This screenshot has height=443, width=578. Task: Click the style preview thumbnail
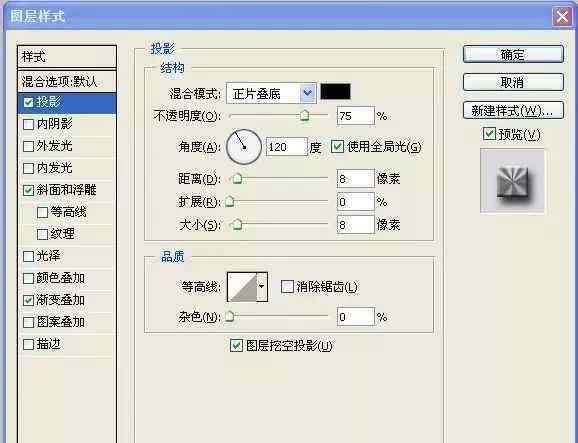(512, 181)
